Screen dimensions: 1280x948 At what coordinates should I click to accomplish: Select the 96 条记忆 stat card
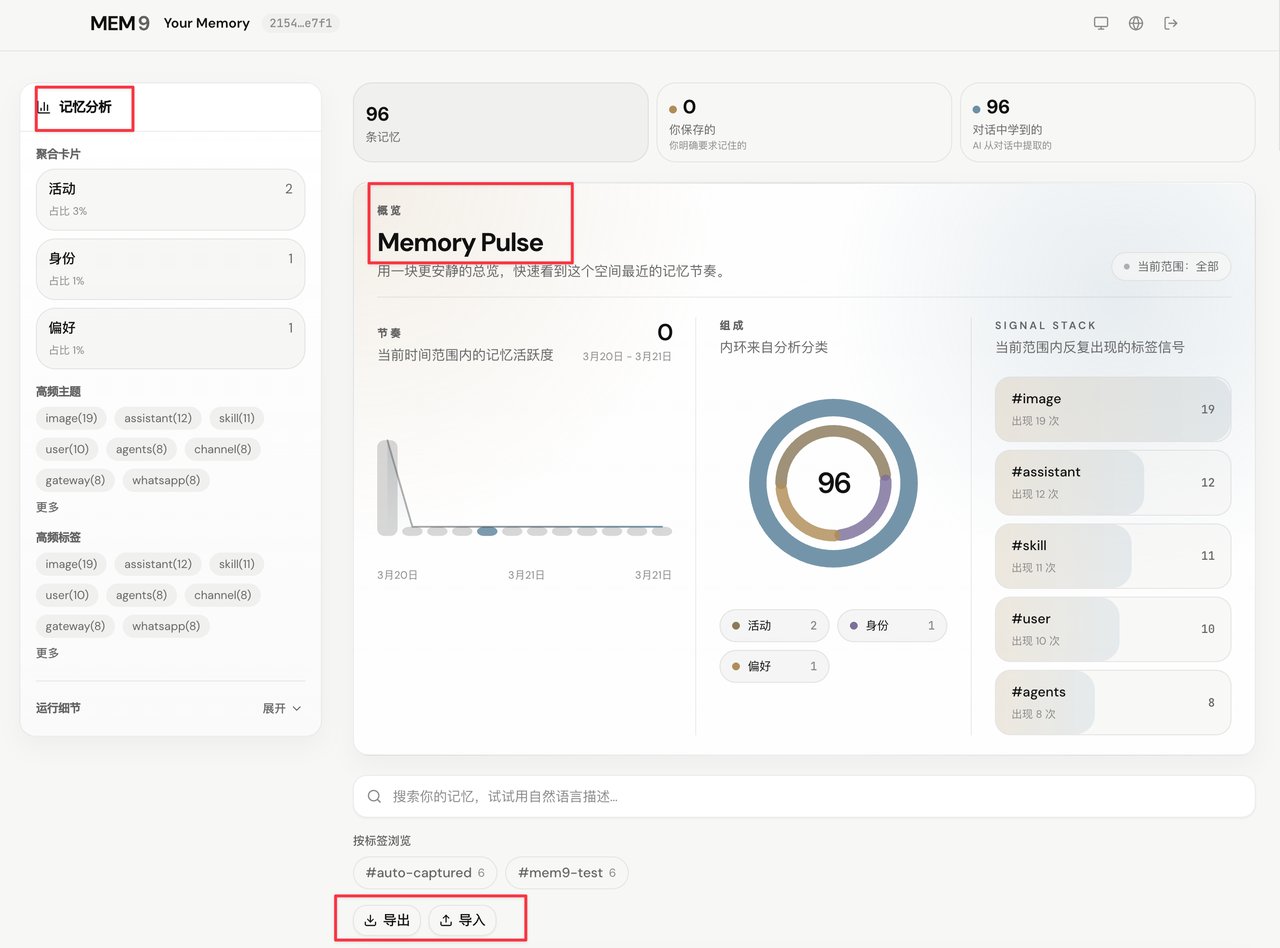pos(501,122)
